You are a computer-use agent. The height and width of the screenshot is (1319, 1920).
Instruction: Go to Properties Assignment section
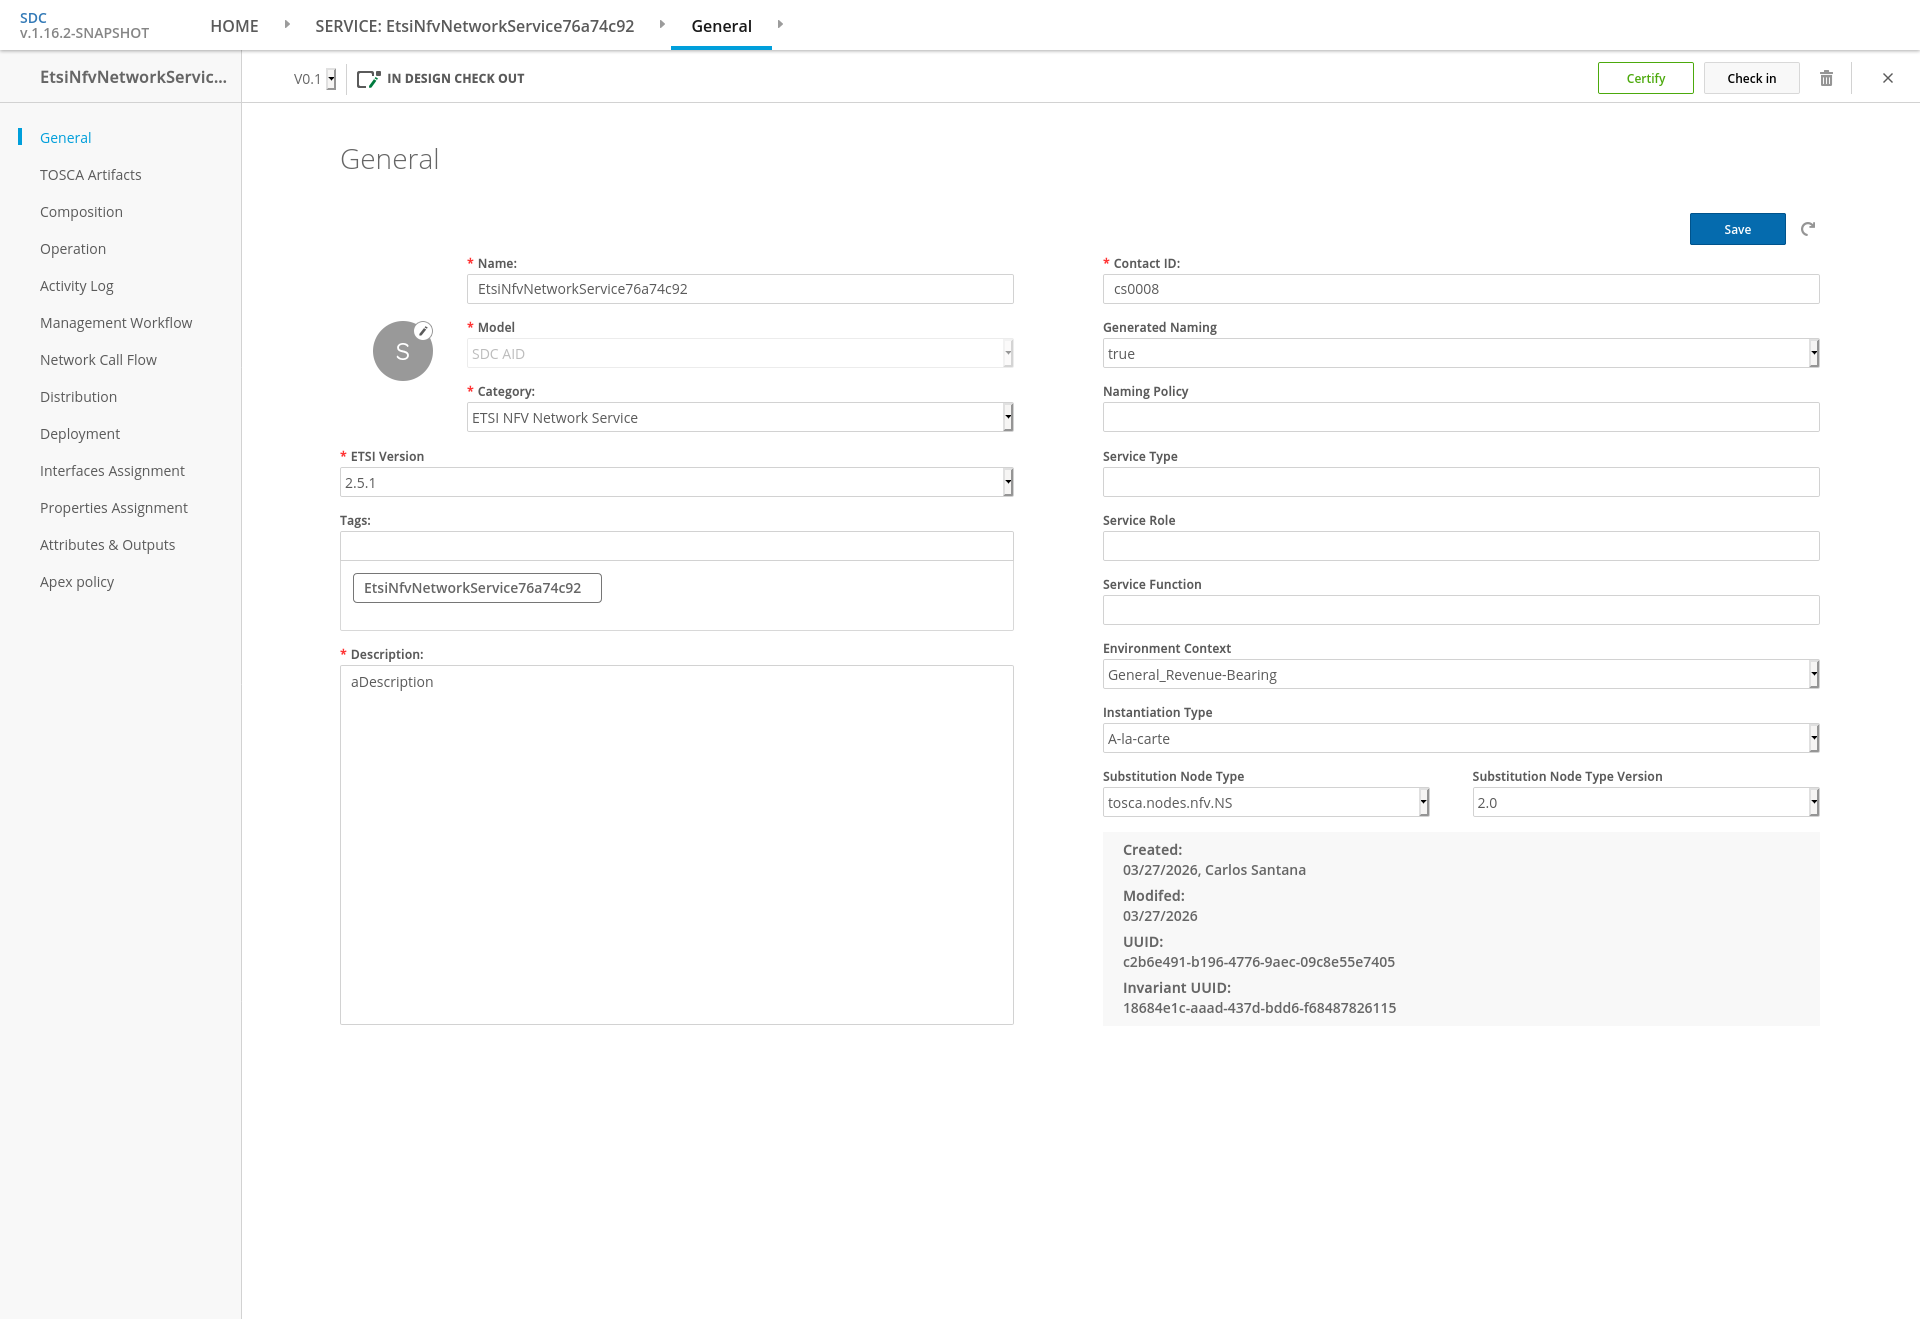tap(114, 508)
